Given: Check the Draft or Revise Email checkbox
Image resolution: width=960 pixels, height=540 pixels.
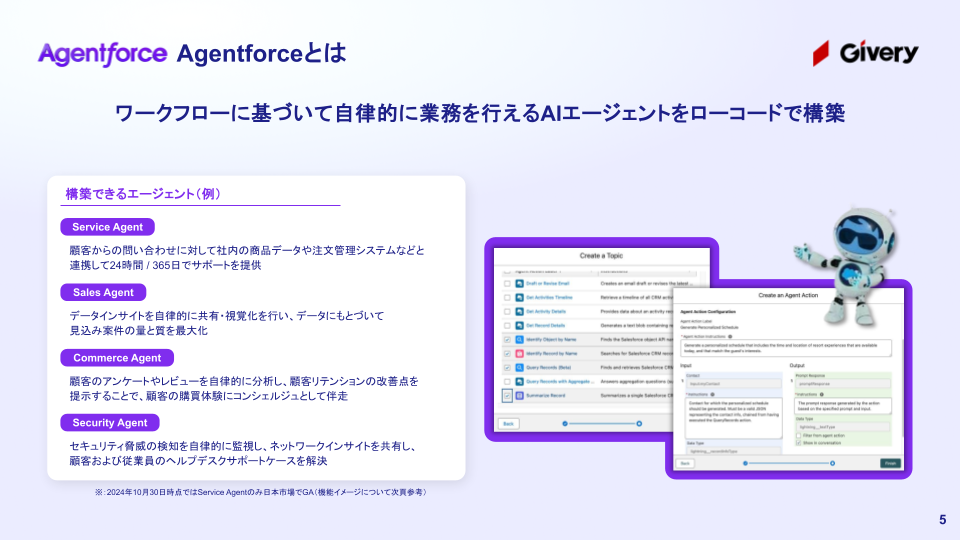Looking at the screenshot, I should [x=507, y=283].
